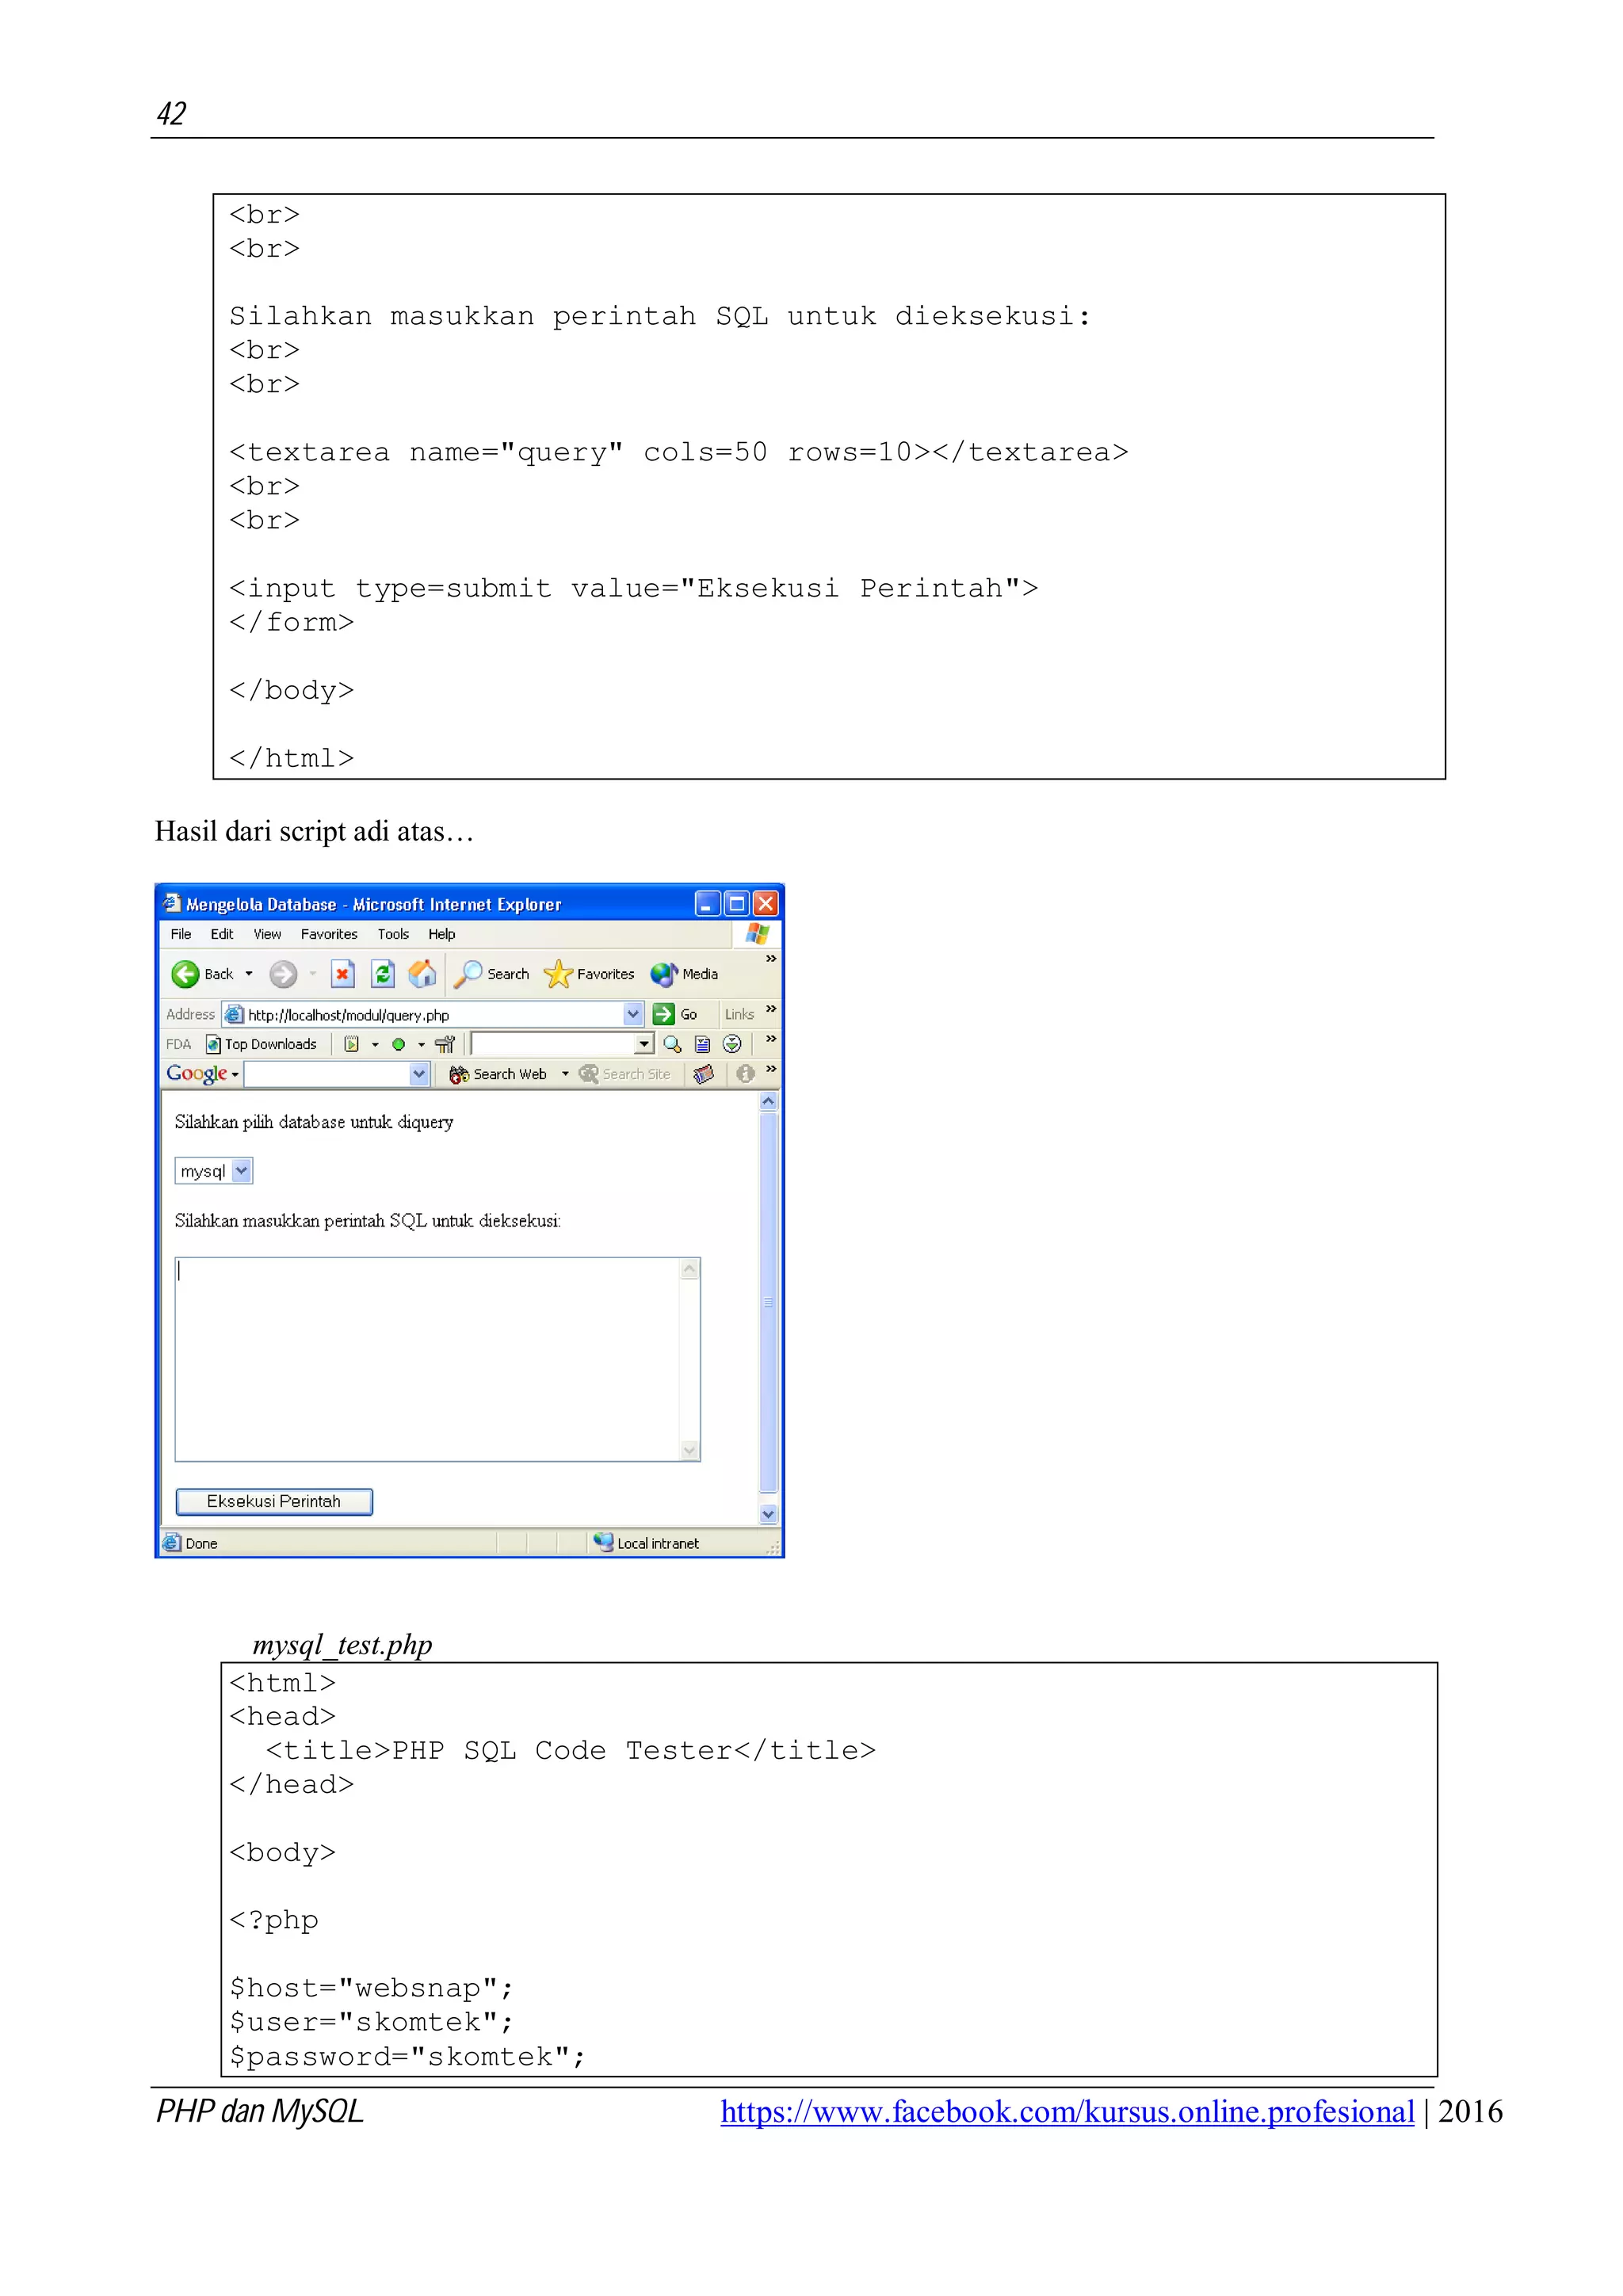Click the IE page icon in title bar
This screenshot has width=1623, height=2296.
coord(172,903)
